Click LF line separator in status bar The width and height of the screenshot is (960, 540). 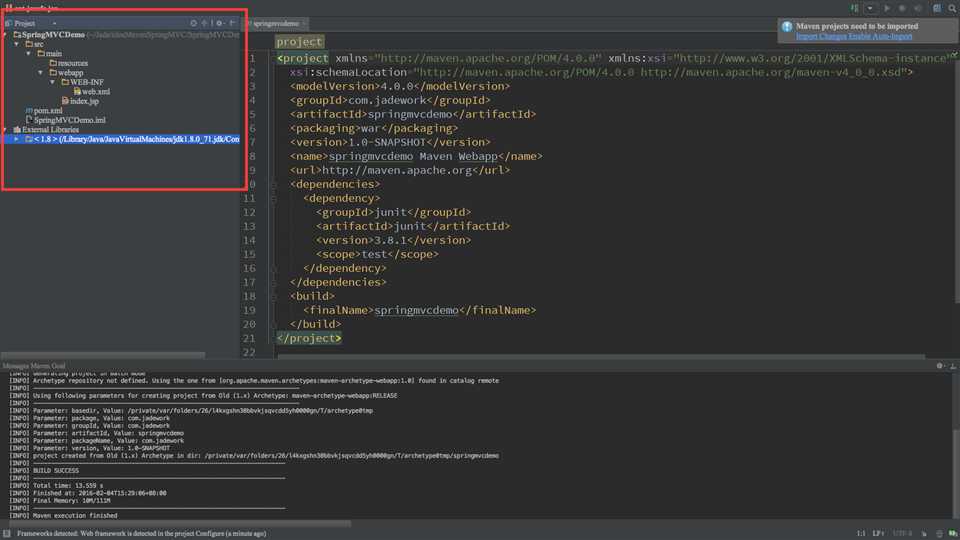click(878, 534)
